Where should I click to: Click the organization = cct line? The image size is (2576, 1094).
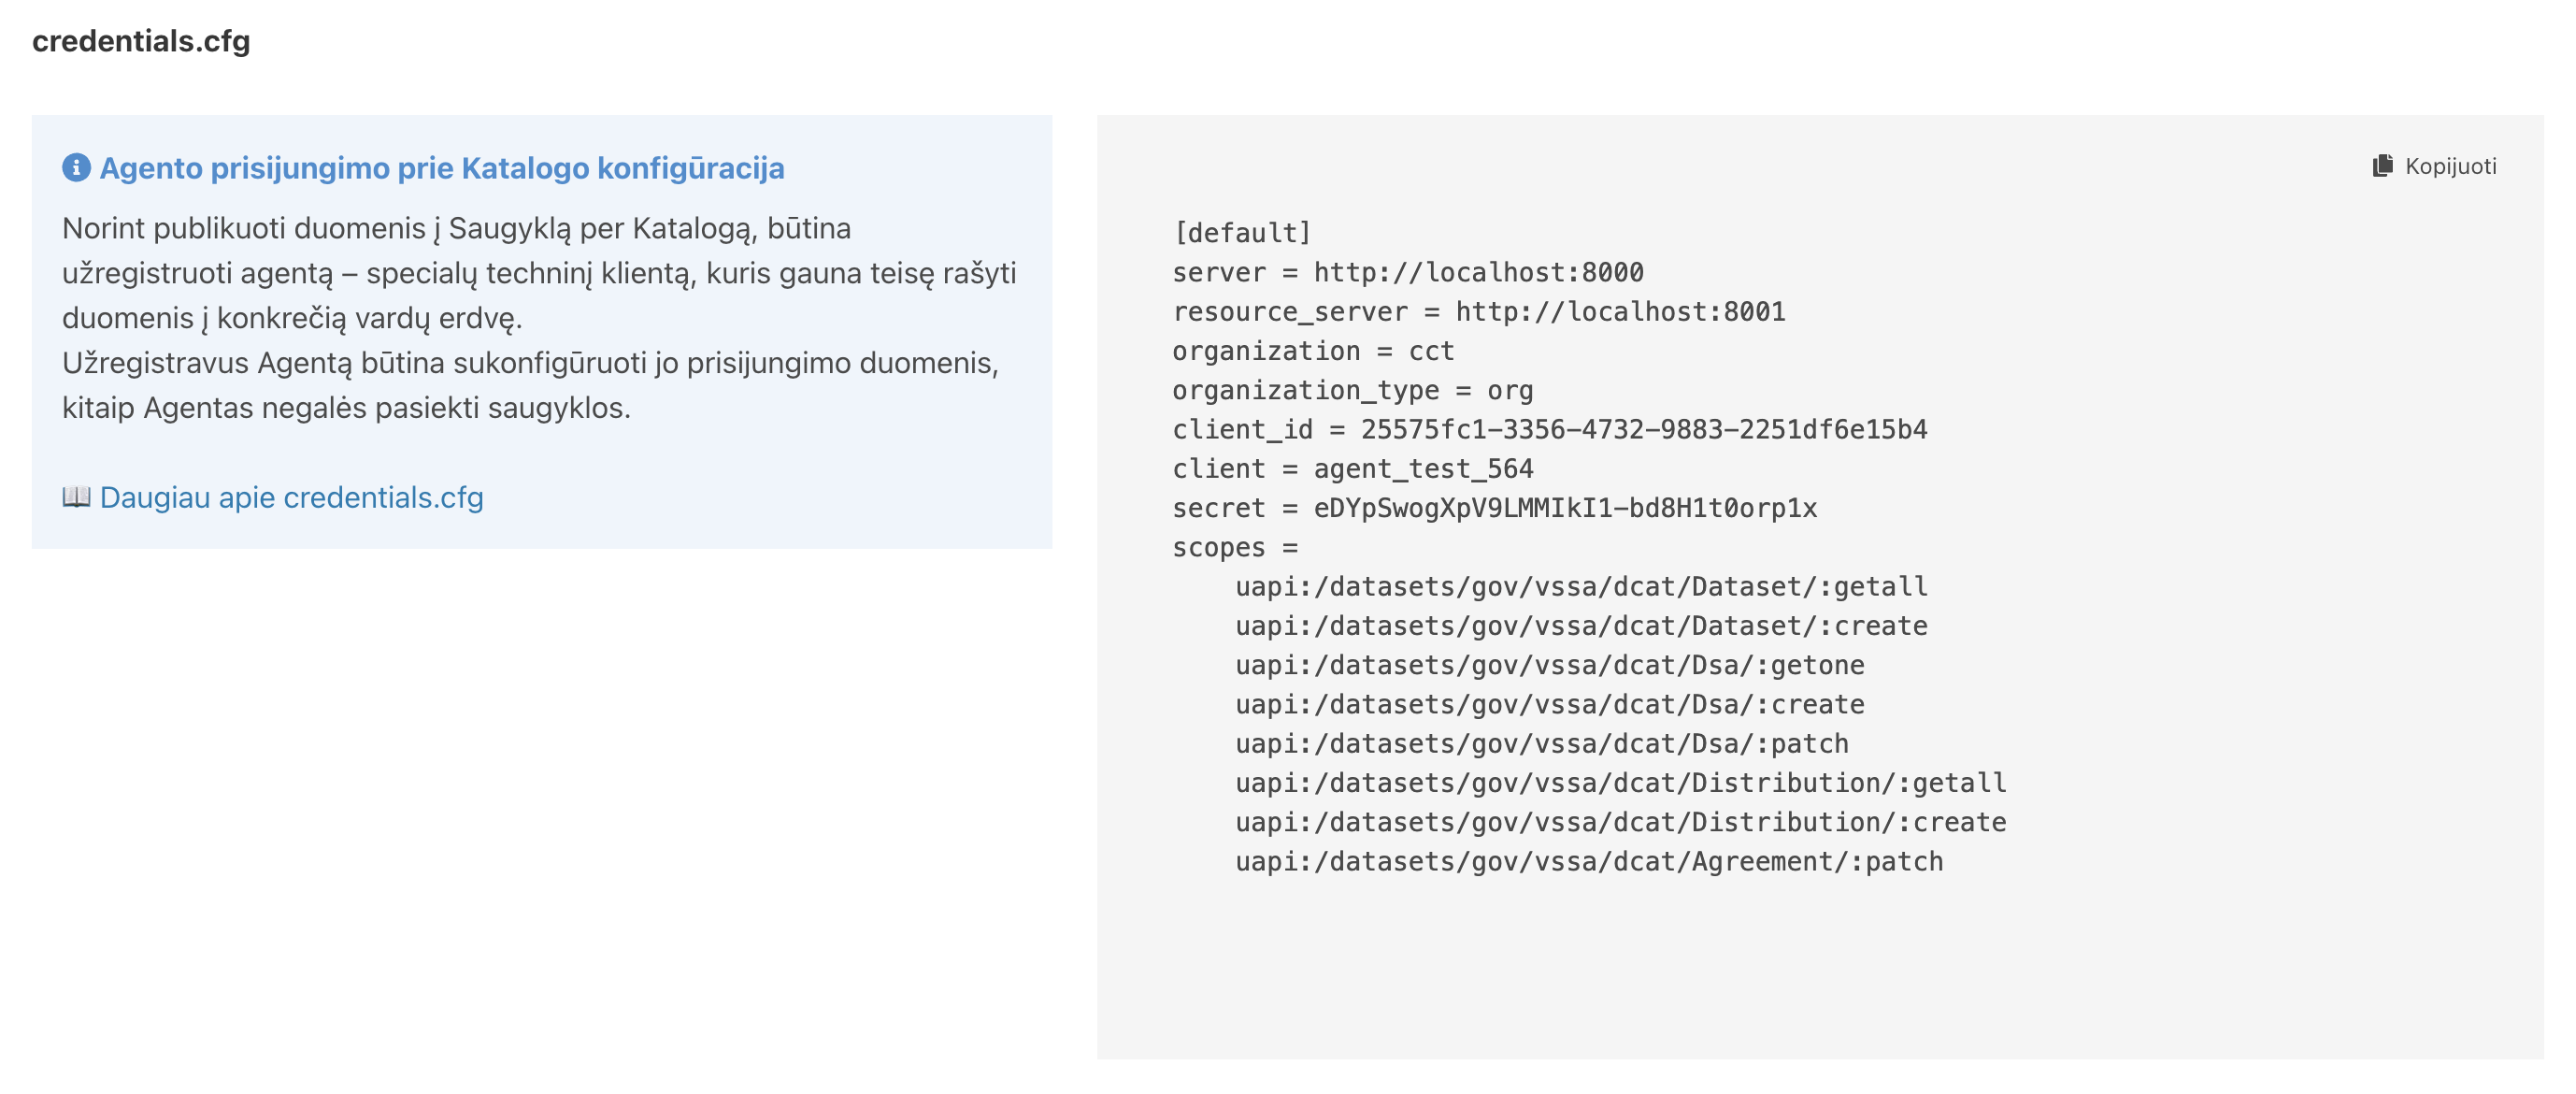point(1313,351)
